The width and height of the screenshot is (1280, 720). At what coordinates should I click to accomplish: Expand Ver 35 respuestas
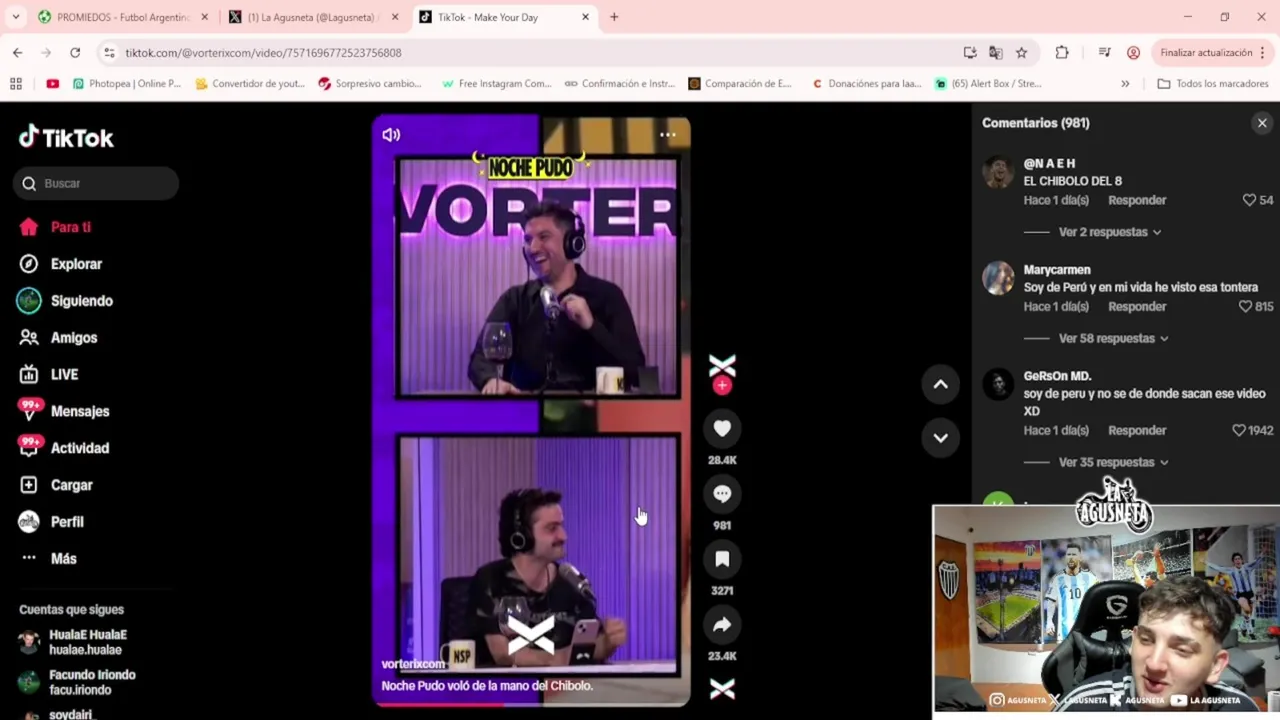[1114, 462]
